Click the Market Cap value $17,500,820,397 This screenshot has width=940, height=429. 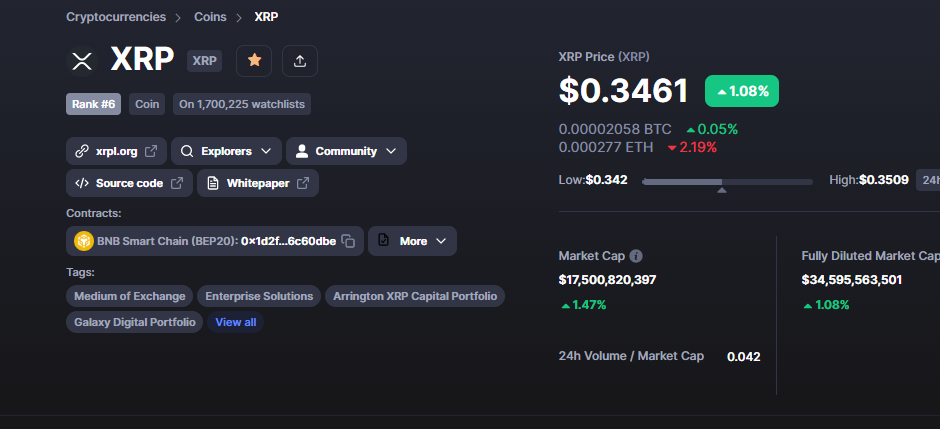click(607, 280)
